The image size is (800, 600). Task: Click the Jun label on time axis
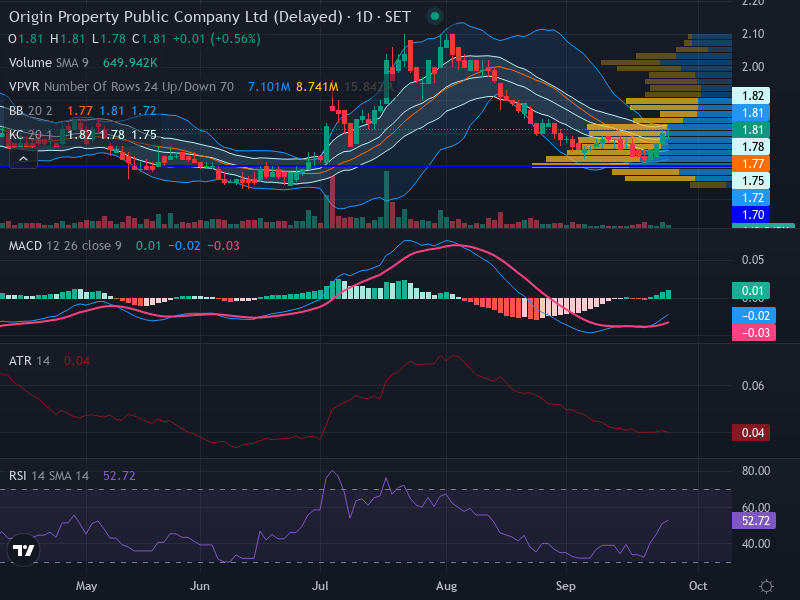pos(200,586)
